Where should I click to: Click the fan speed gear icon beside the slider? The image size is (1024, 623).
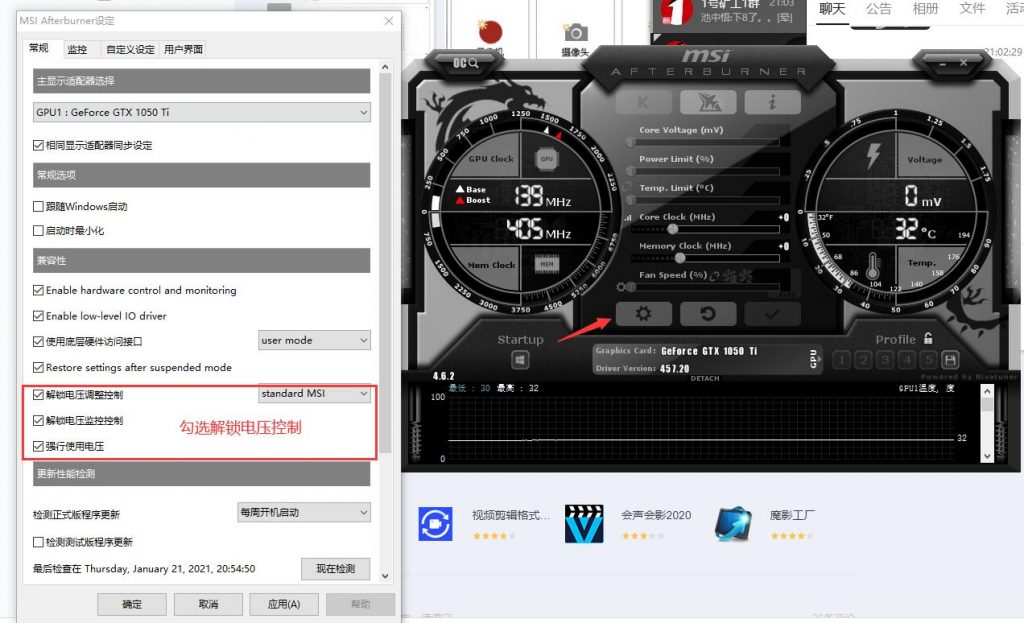coord(621,287)
